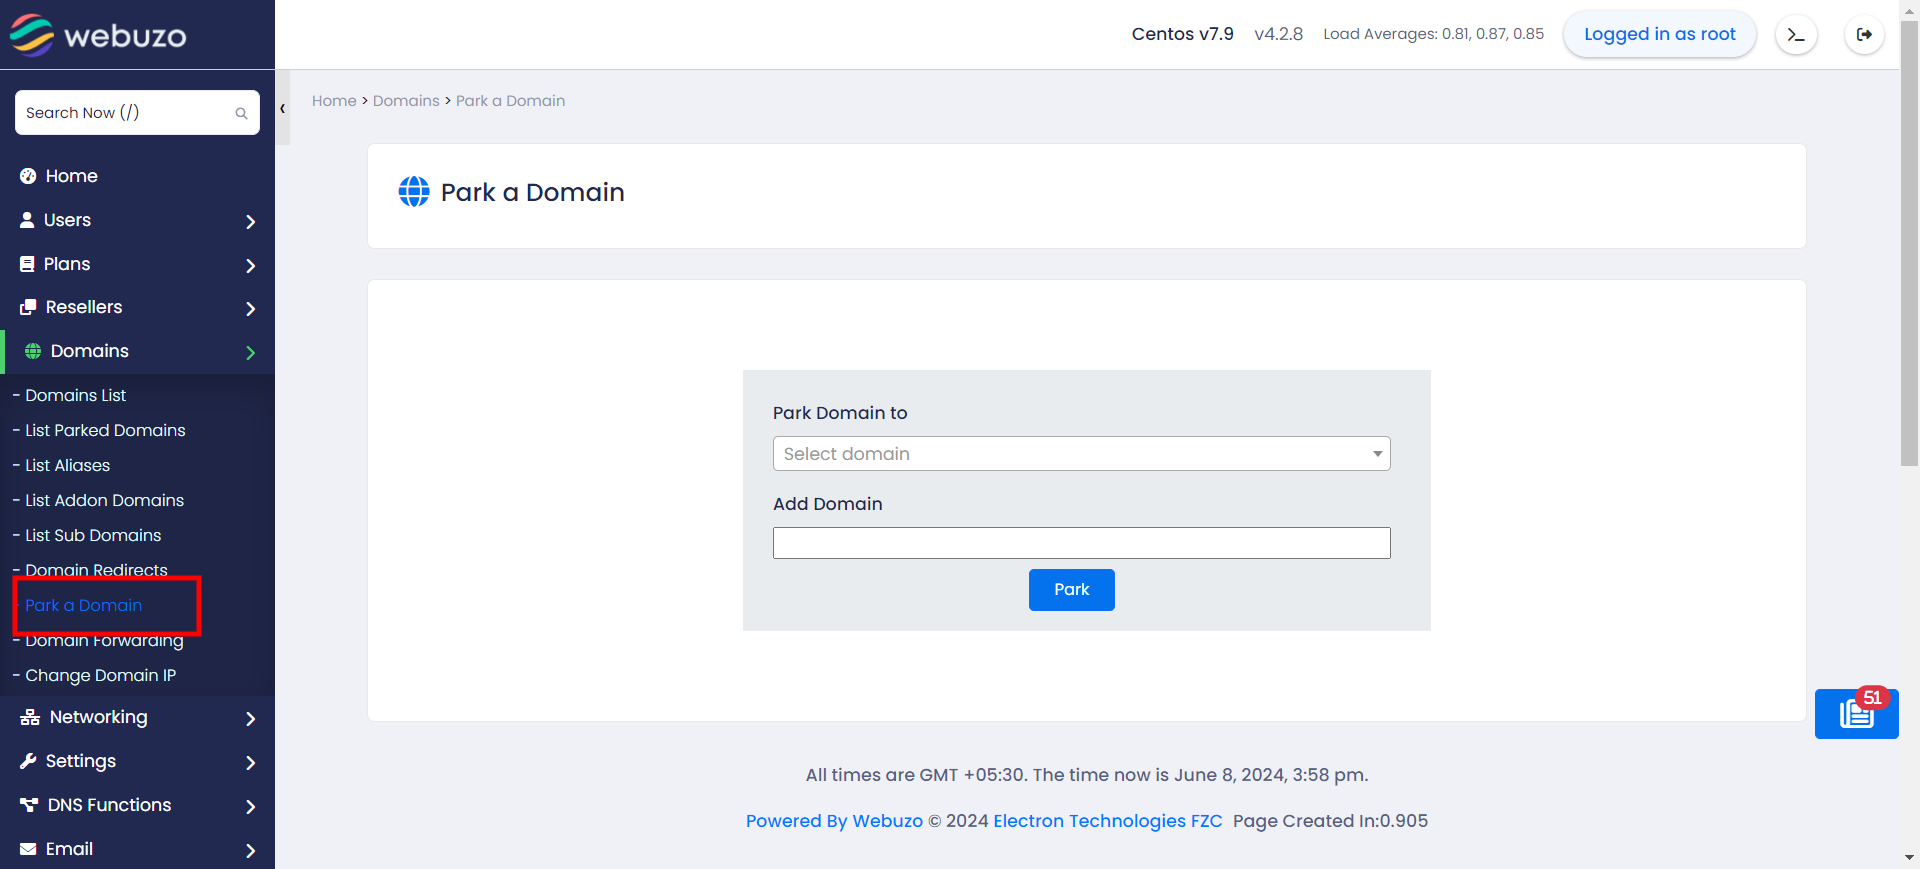Expand the Resellers menu chevron
Screen dimensions: 1920x869
tap(251, 309)
